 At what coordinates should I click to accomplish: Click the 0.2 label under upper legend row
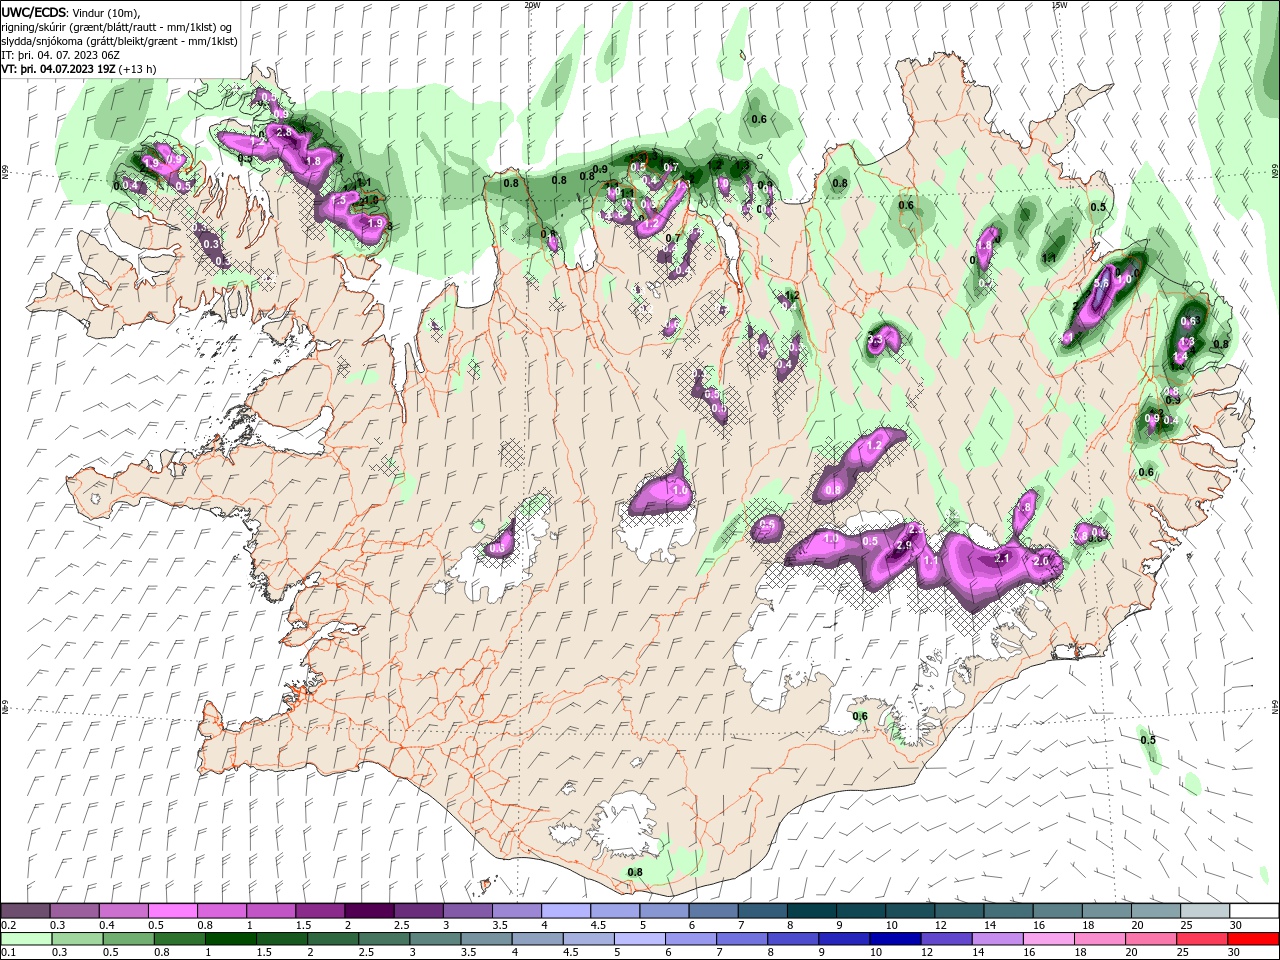coord(8,925)
